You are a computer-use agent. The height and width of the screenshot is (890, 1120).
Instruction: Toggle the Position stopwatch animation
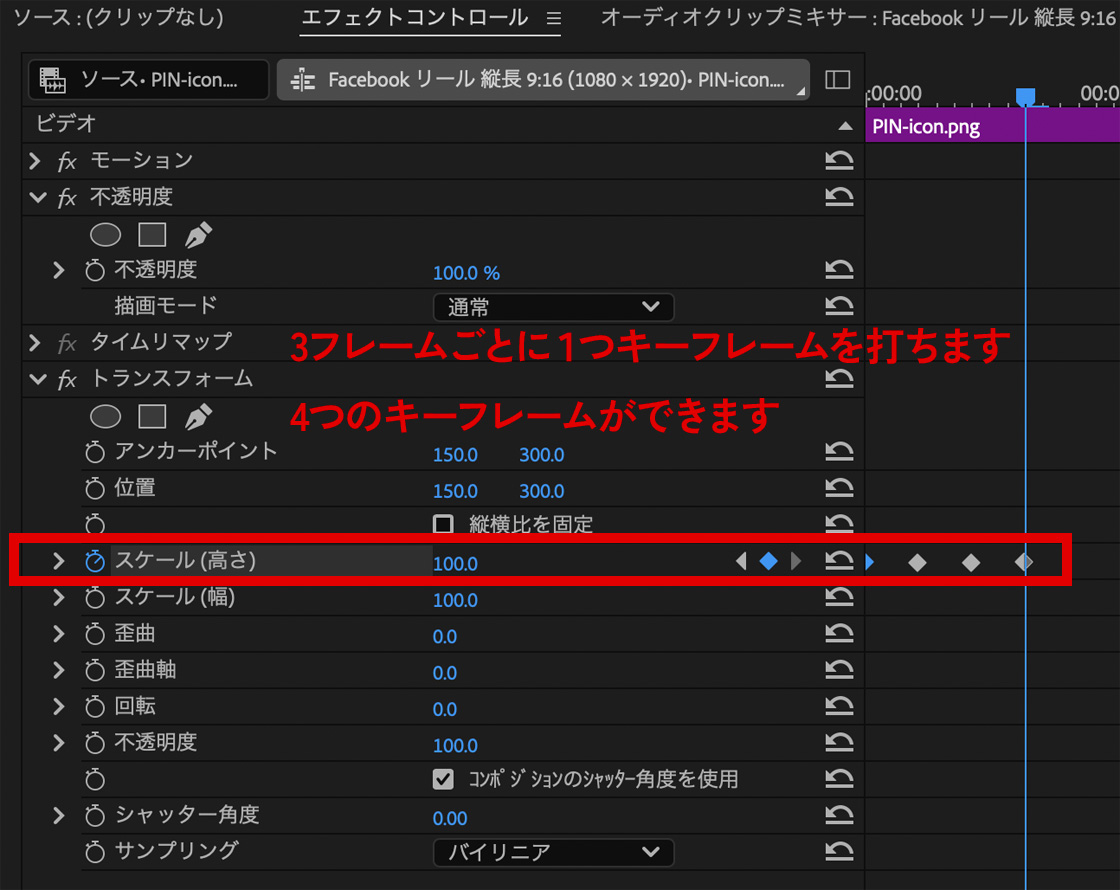tap(95, 489)
